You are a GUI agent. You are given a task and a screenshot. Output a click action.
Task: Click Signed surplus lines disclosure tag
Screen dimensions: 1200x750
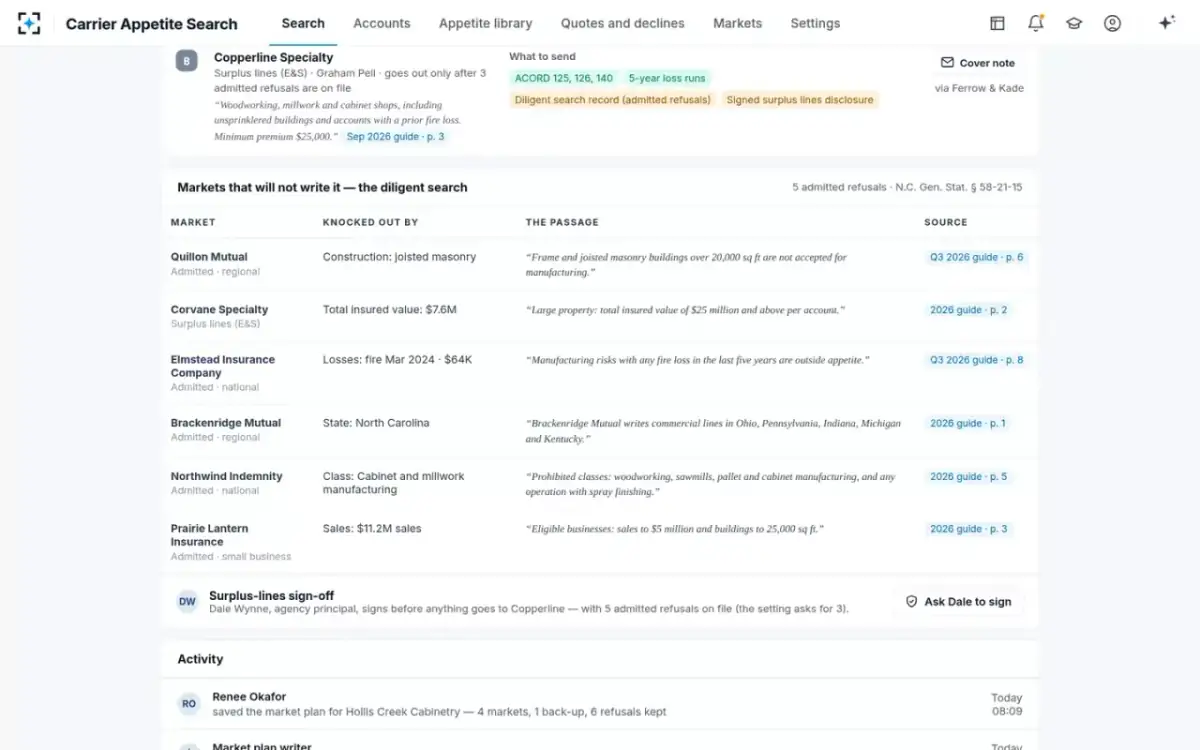(x=800, y=100)
